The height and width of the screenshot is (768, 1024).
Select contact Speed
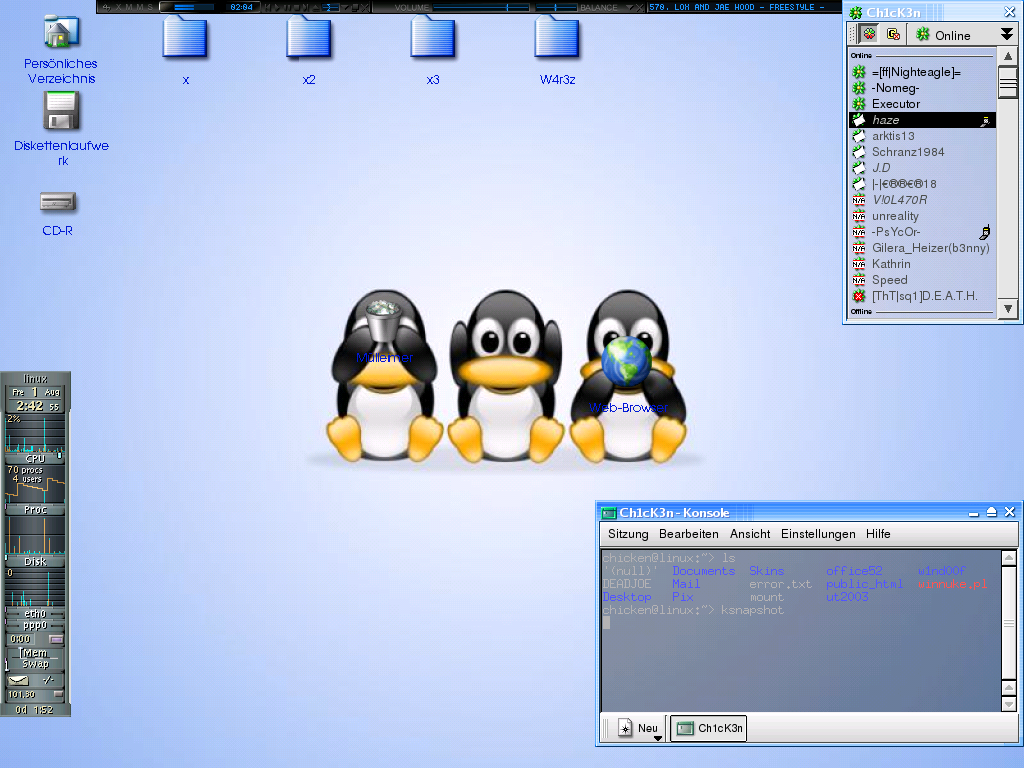[x=922, y=280]
